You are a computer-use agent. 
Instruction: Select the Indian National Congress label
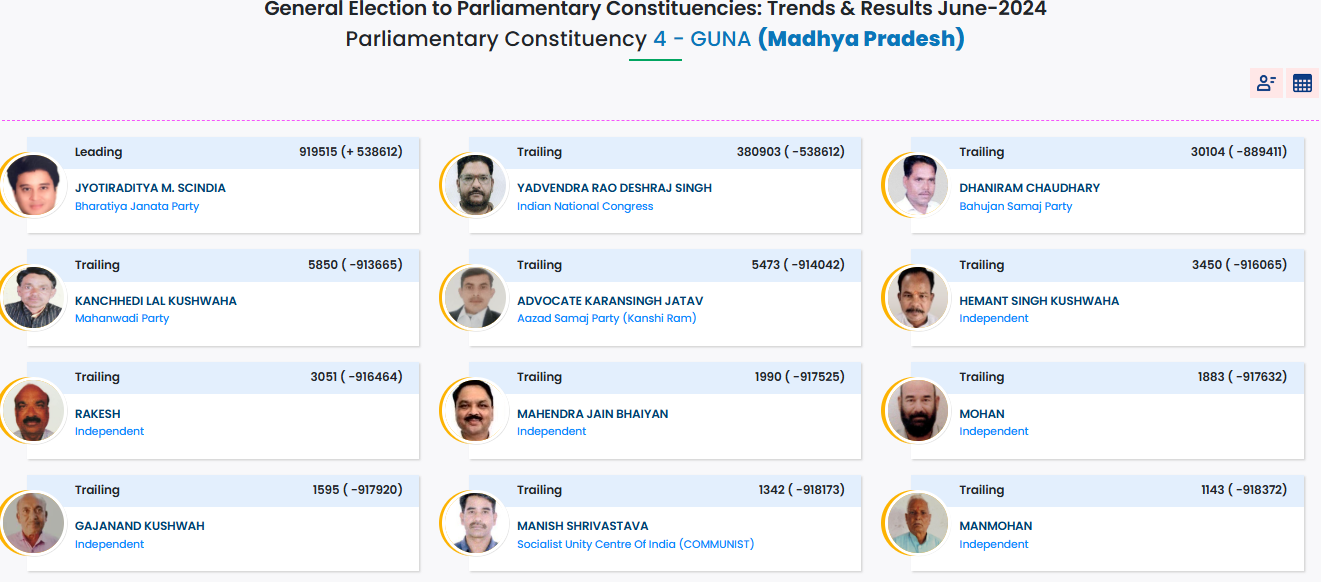click(585, 206)
